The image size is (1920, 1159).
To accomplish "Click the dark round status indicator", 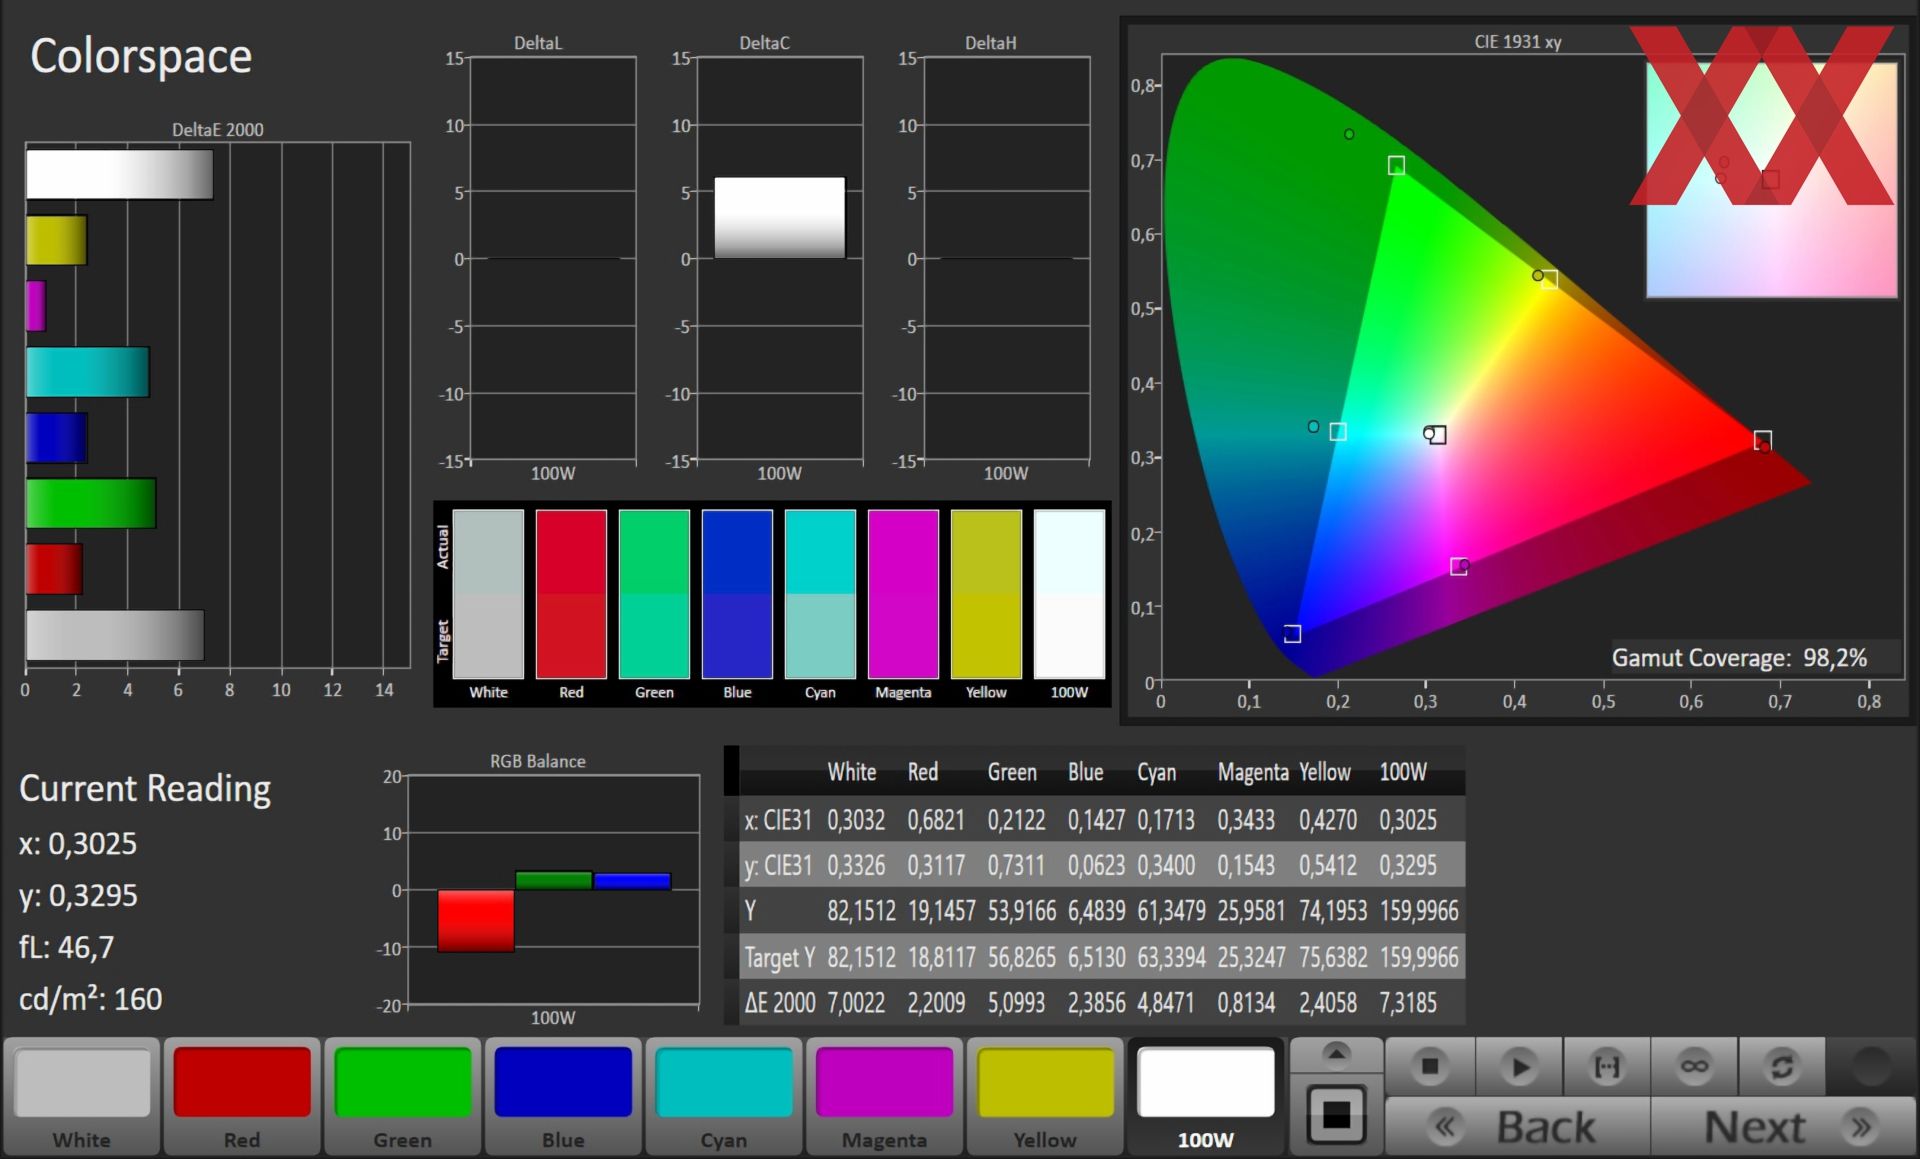I will coord(1871,1066).
